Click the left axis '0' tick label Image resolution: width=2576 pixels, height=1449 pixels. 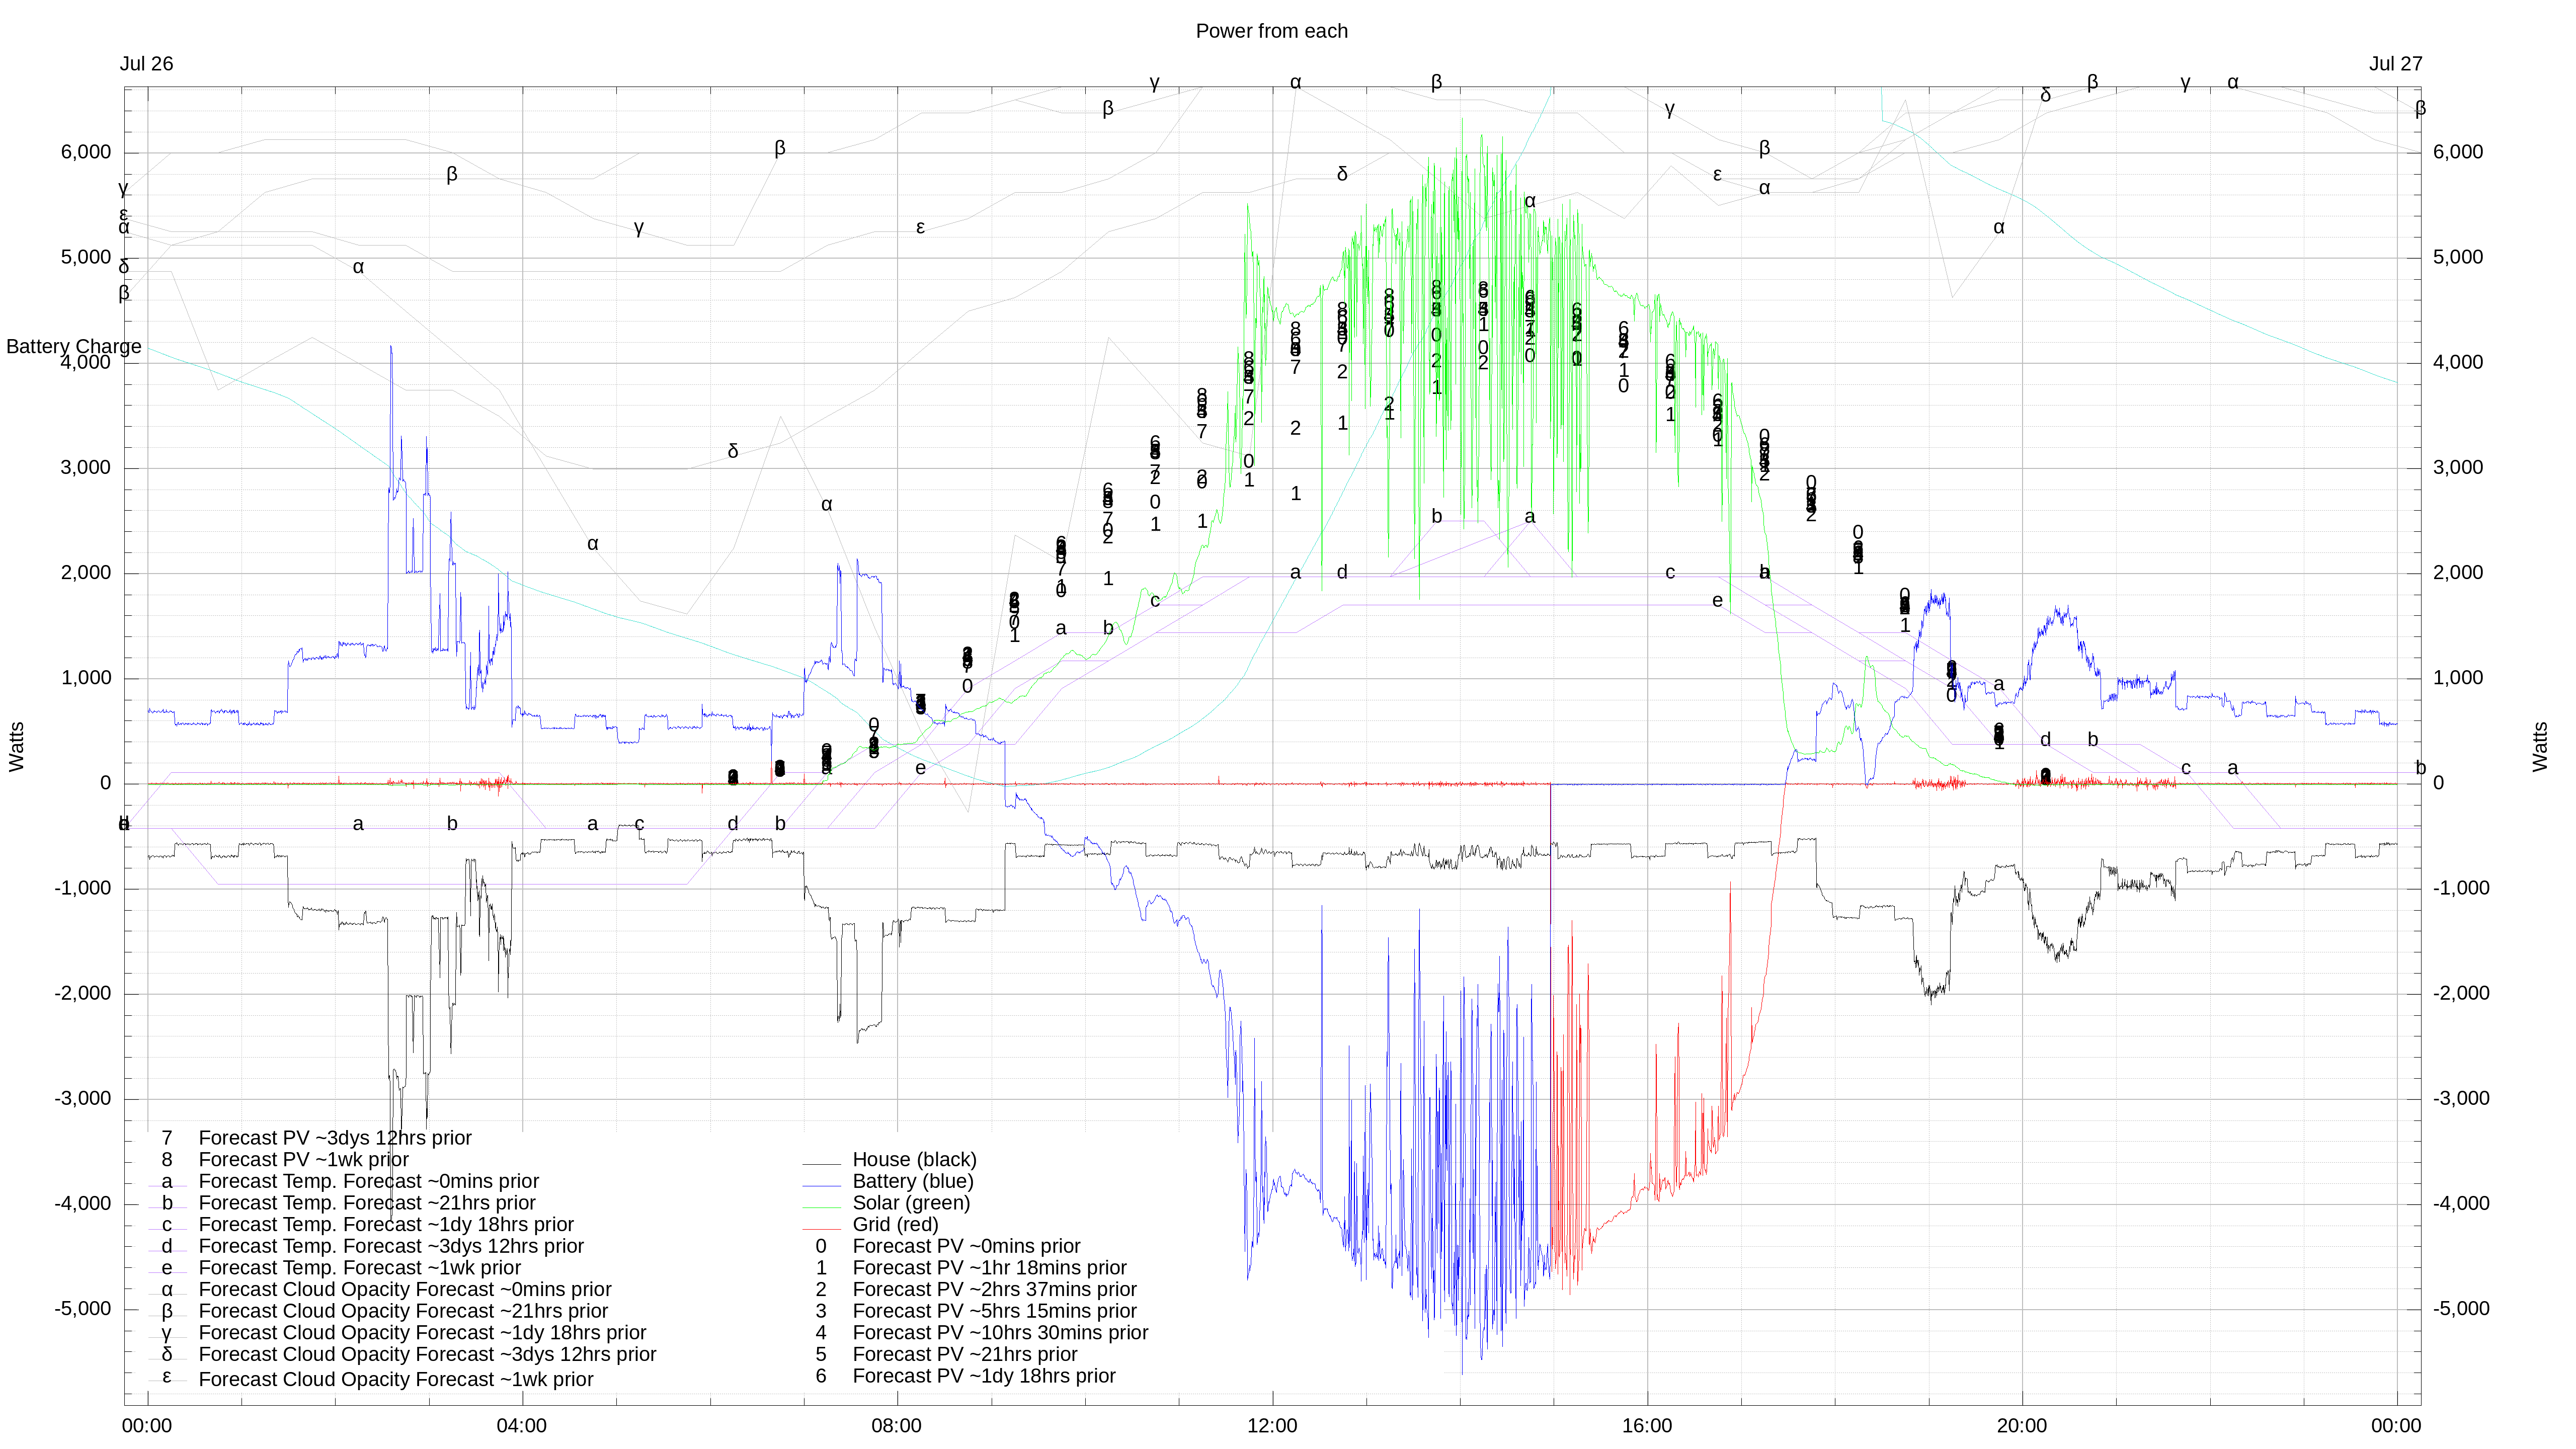point(106,783)
